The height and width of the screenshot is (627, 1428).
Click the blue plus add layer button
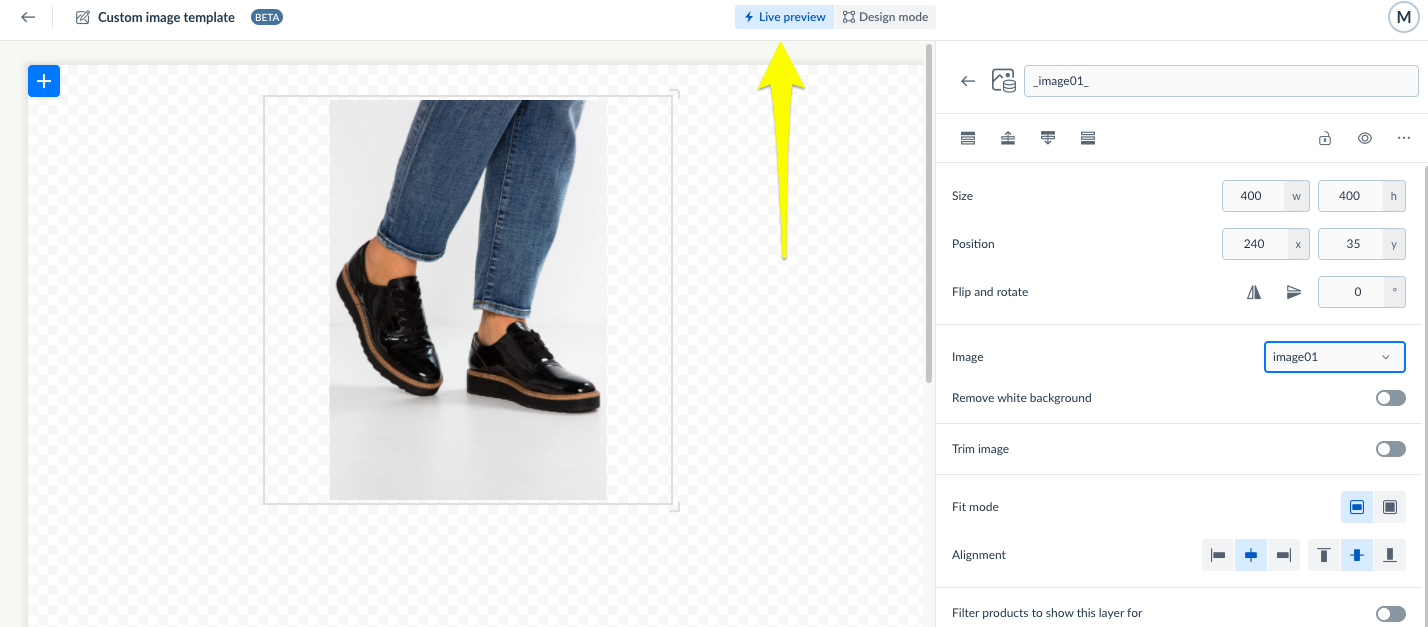tap(44, 81)
